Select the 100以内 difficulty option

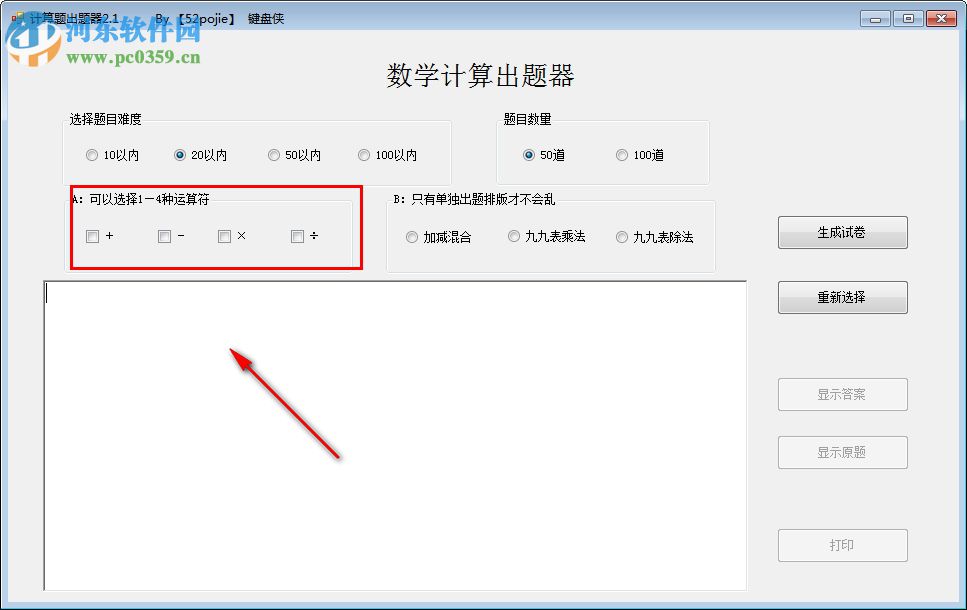(x=364, y=154)
